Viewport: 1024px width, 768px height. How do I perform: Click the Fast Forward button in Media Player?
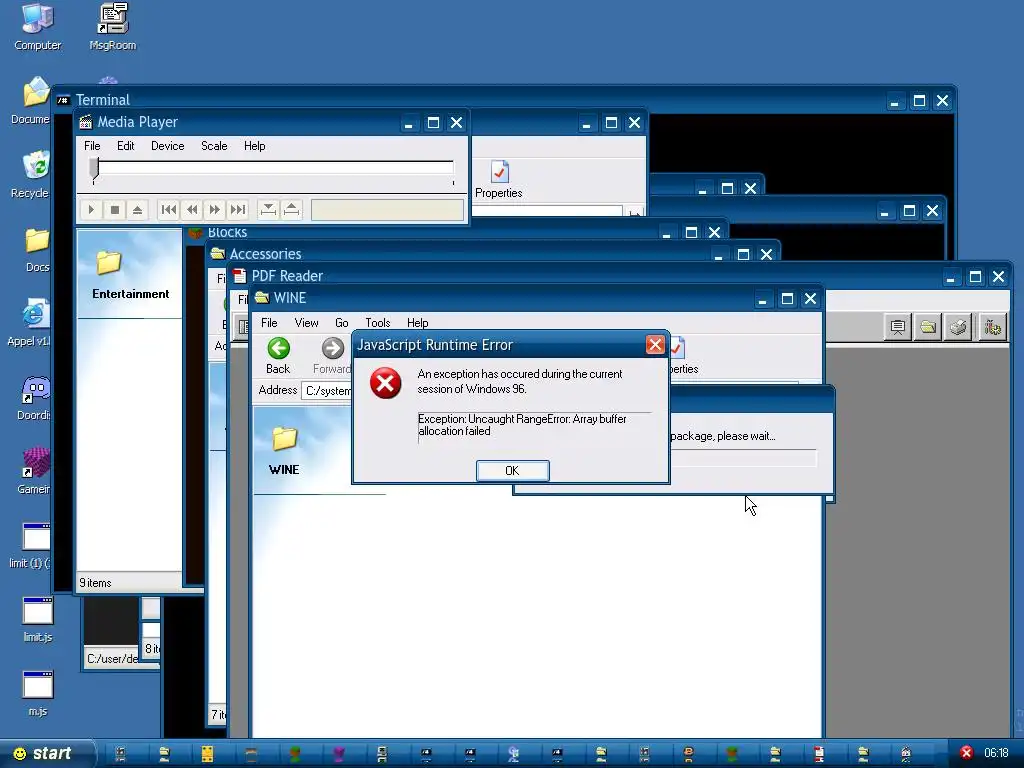click(214, 210)
